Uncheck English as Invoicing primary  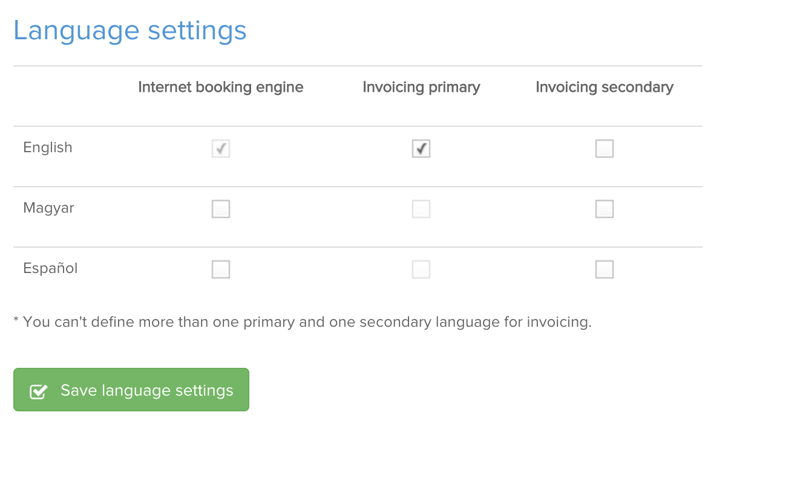(421, 148)
